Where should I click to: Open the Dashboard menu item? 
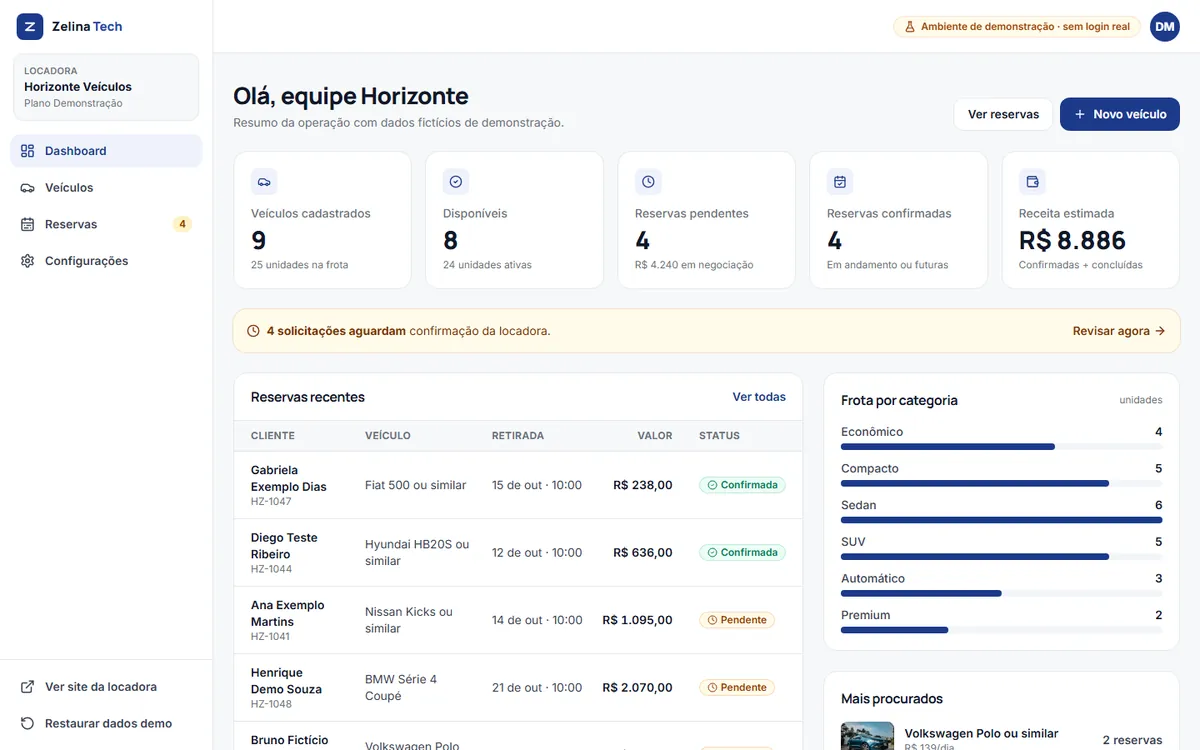(x=106, y=151)
